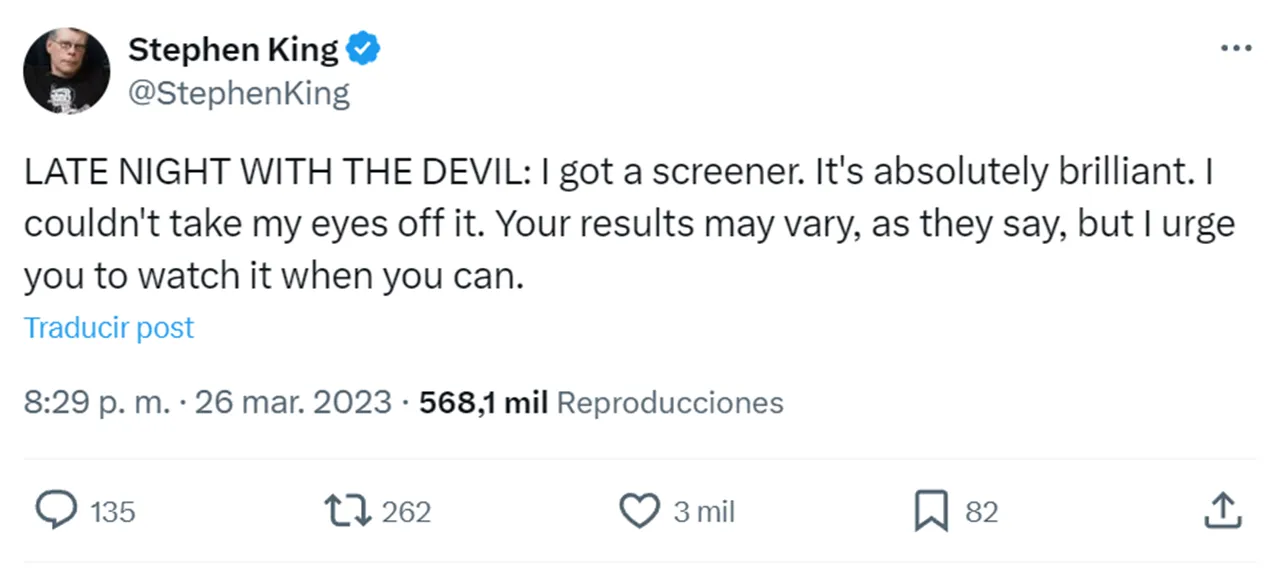Click the 82 bookmarks count
Image resolution: width=1280 pixels, height=577 pixels.
(x=981, y=512)
